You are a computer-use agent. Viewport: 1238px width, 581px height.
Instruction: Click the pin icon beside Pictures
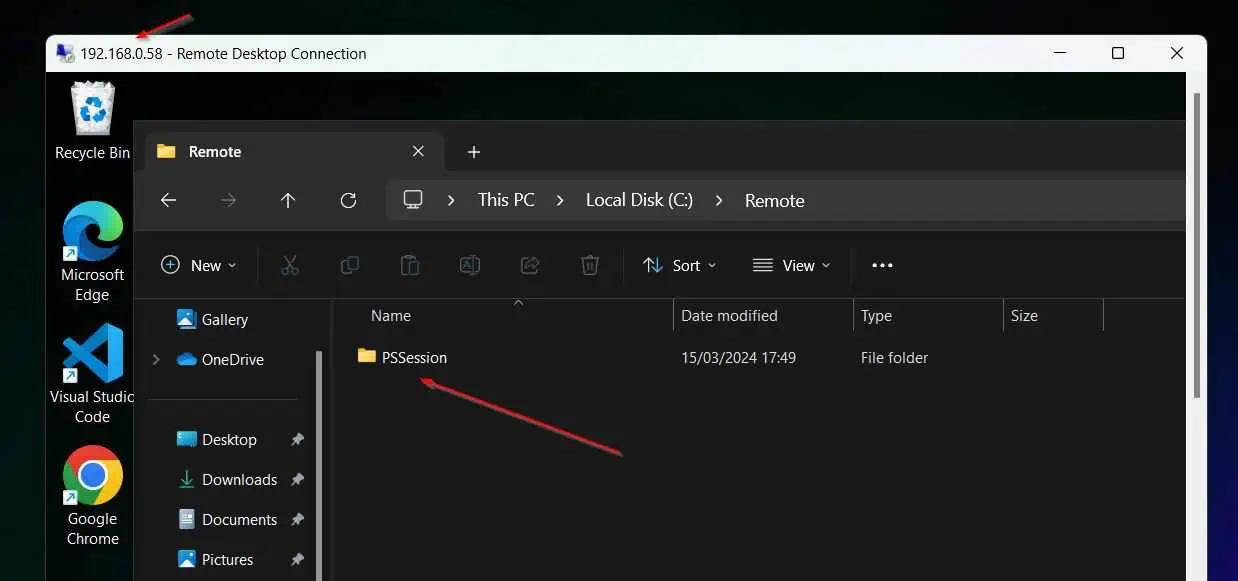pos(297,560)
